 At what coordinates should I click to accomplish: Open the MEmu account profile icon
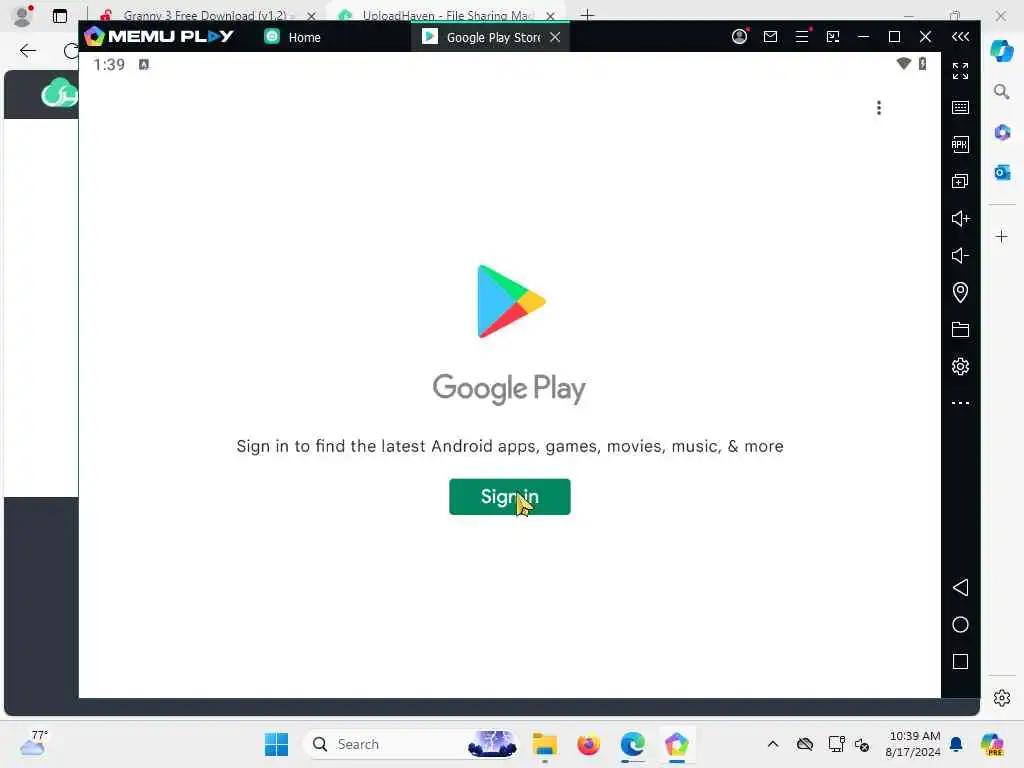tap(739, 37)
